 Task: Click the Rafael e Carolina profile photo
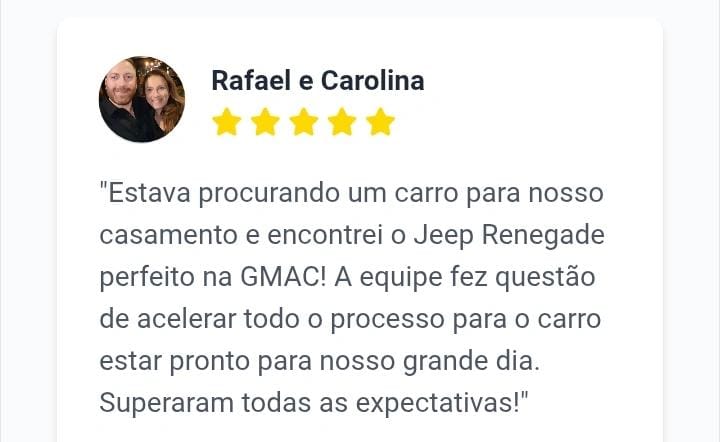tap(141, 99)
